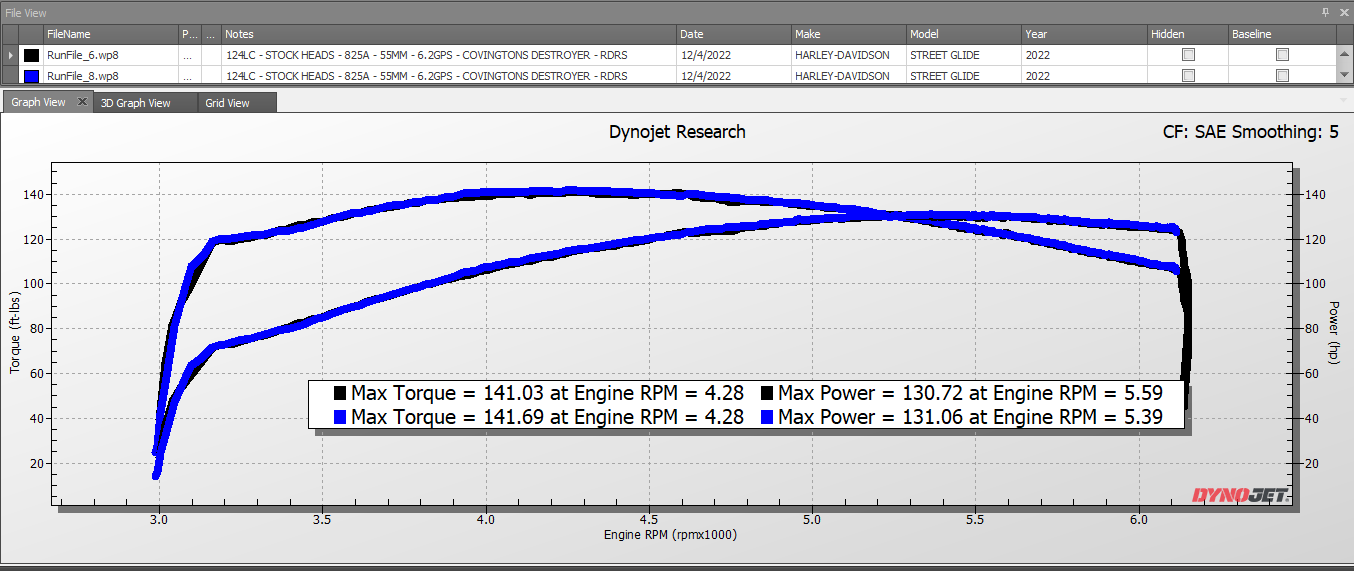The image size is (1354, 571).
Task: Click the file list scroll-down arrow
Action: click(1345, 75)
